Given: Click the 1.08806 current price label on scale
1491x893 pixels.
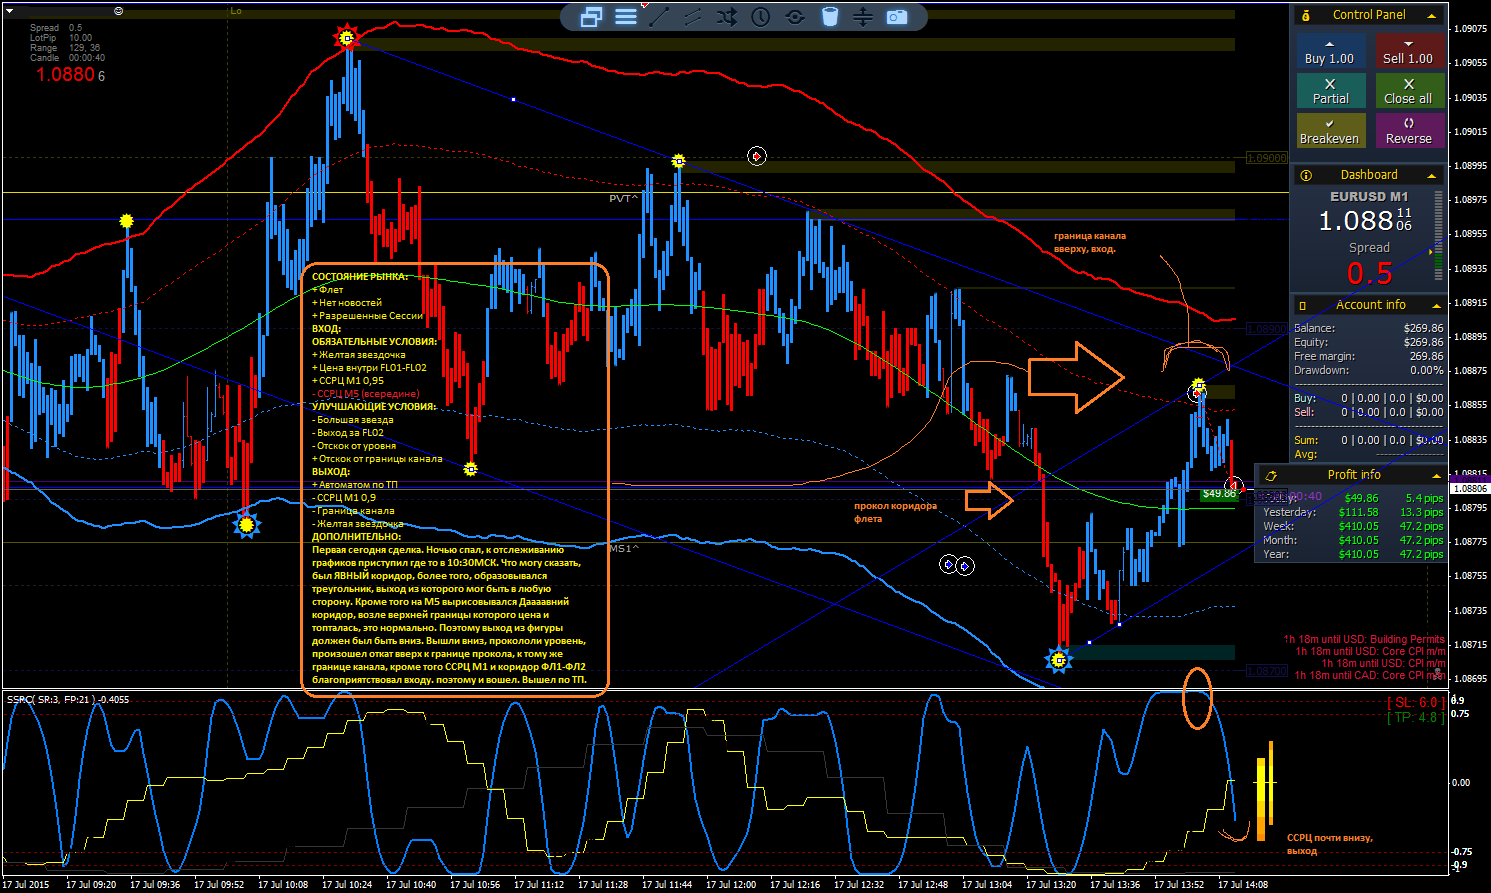Looking at the screenshot, I should [1469, 489].
